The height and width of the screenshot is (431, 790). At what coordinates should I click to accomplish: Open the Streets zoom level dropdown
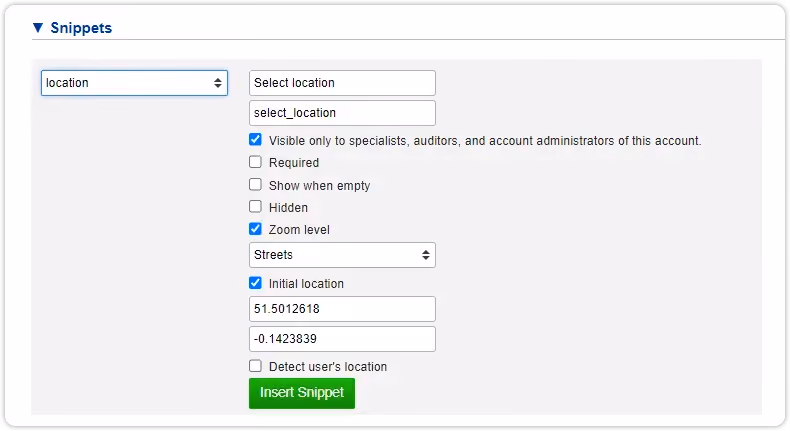point(342,255)
